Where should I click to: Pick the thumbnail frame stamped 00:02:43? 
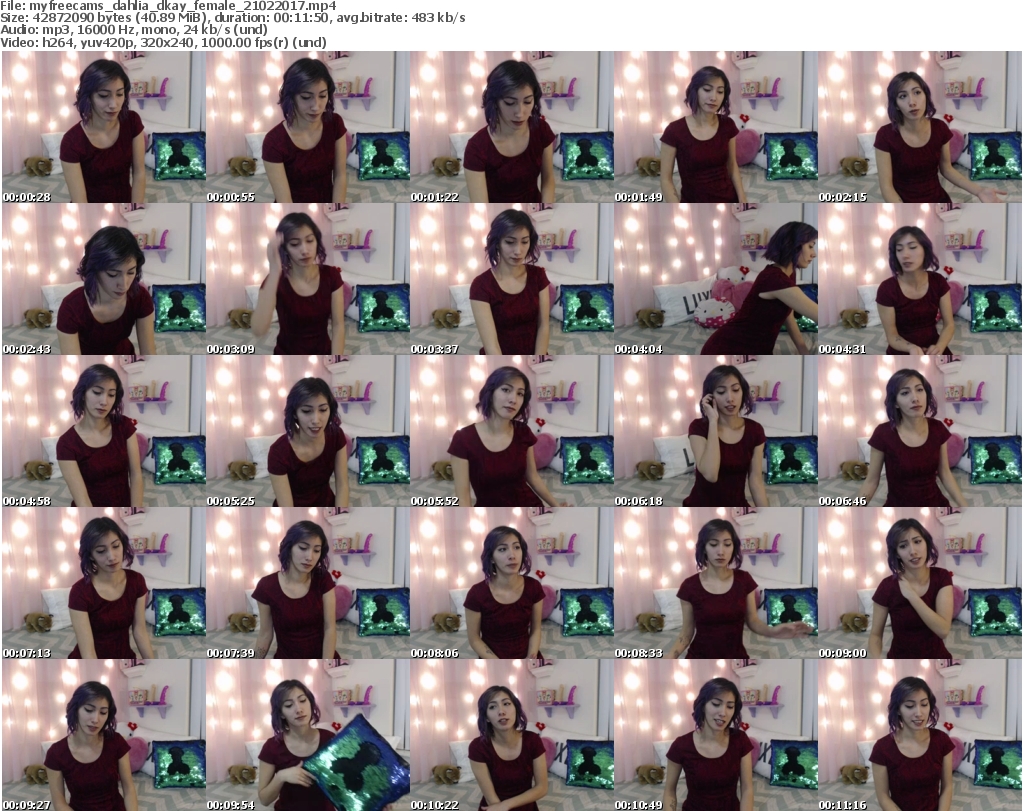(104, 279)
